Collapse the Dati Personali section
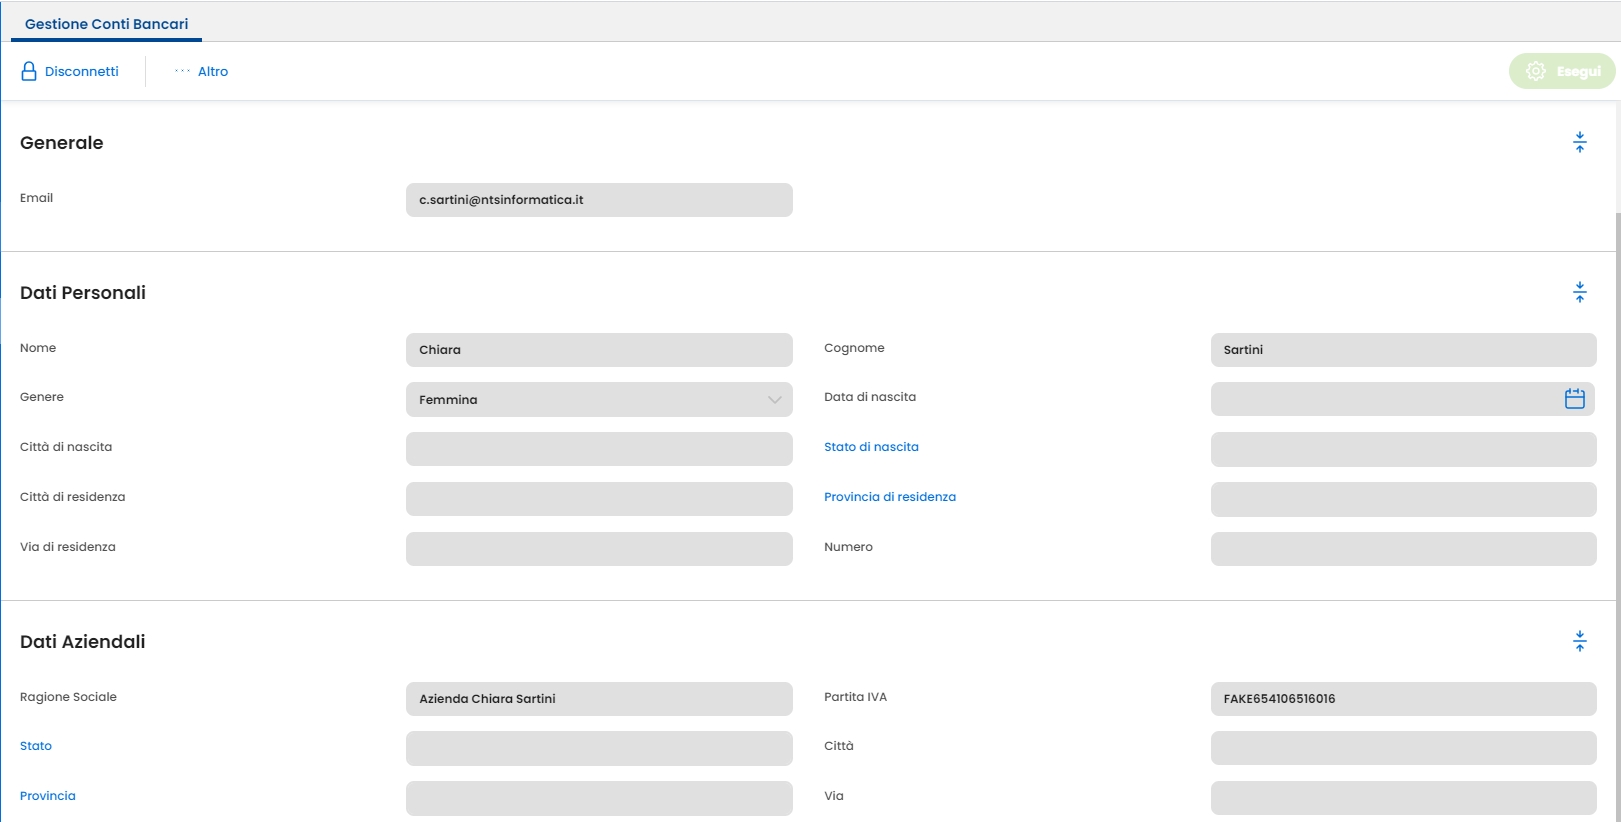Viewport: 1621px width, 822px height. (1579, 292)
